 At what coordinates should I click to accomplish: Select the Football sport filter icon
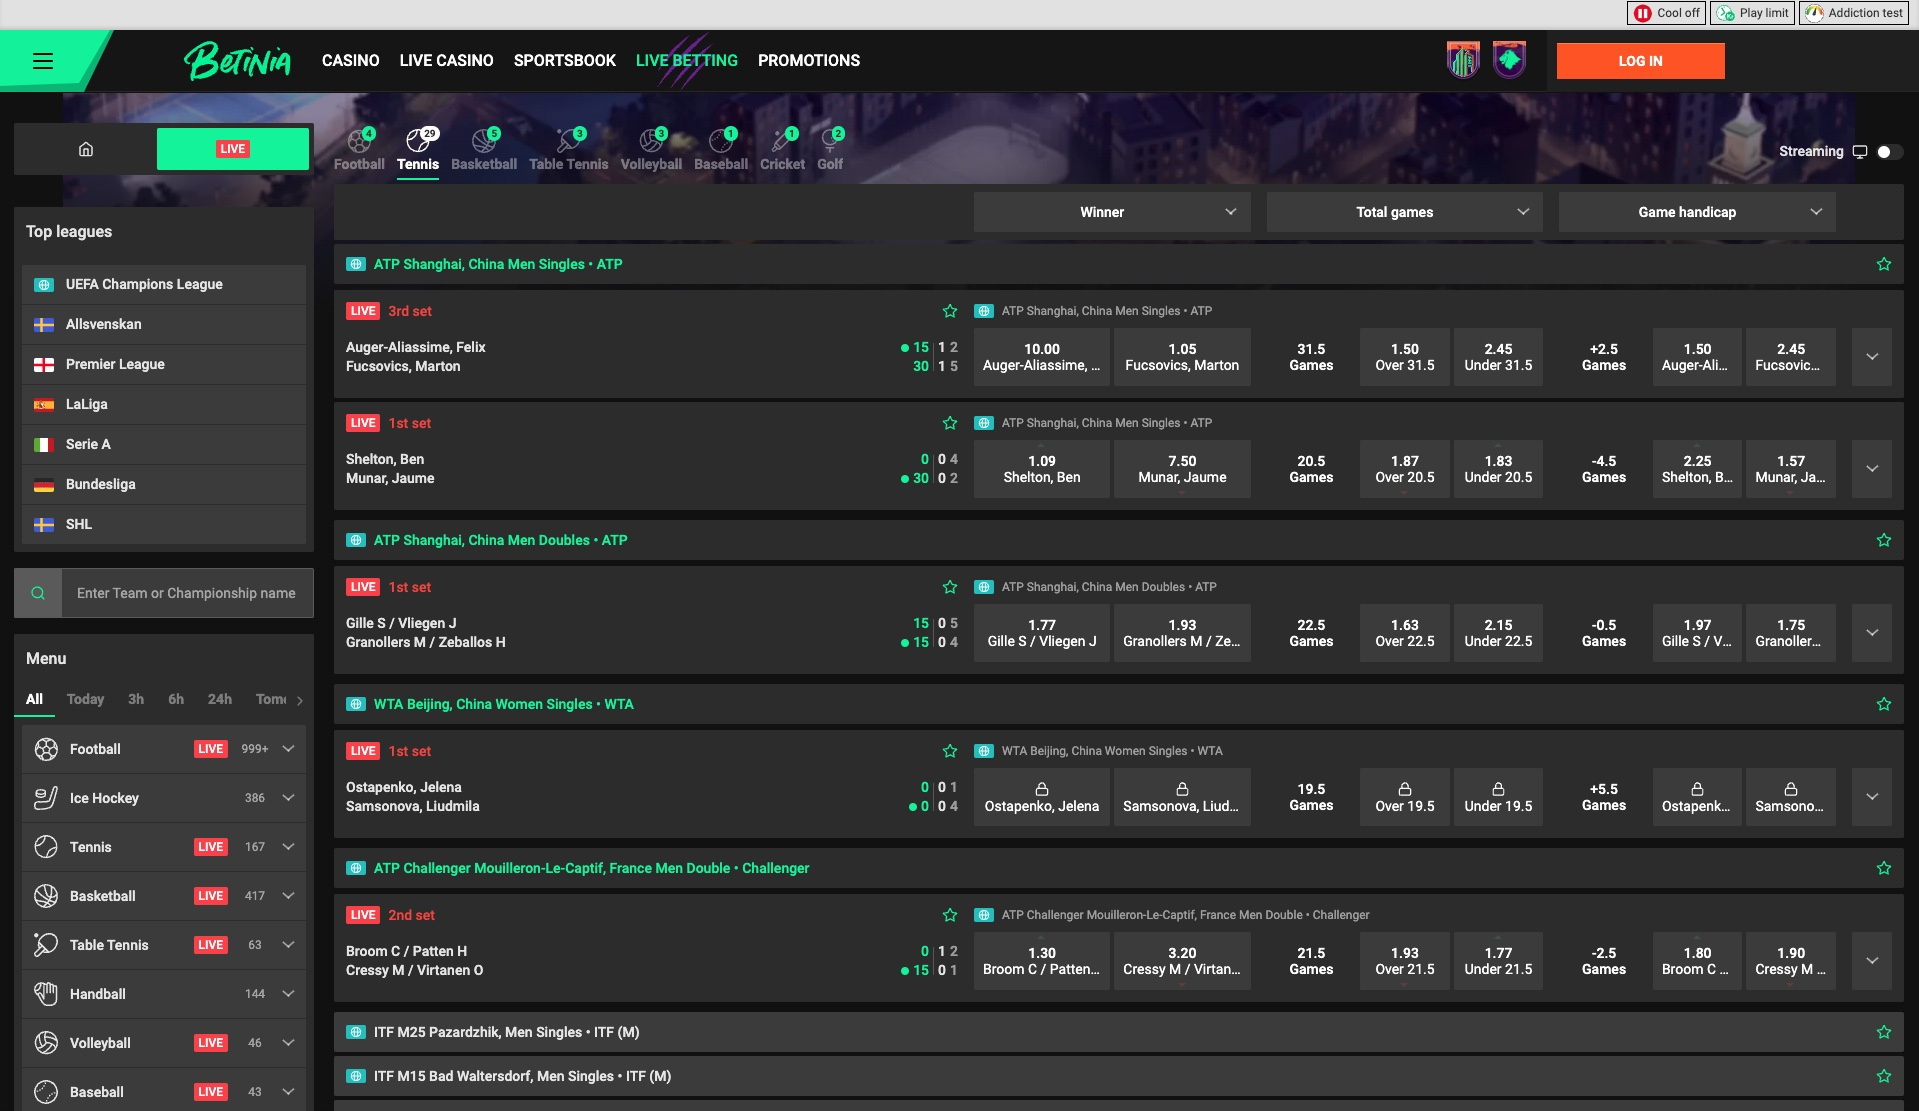coord(357,142)
